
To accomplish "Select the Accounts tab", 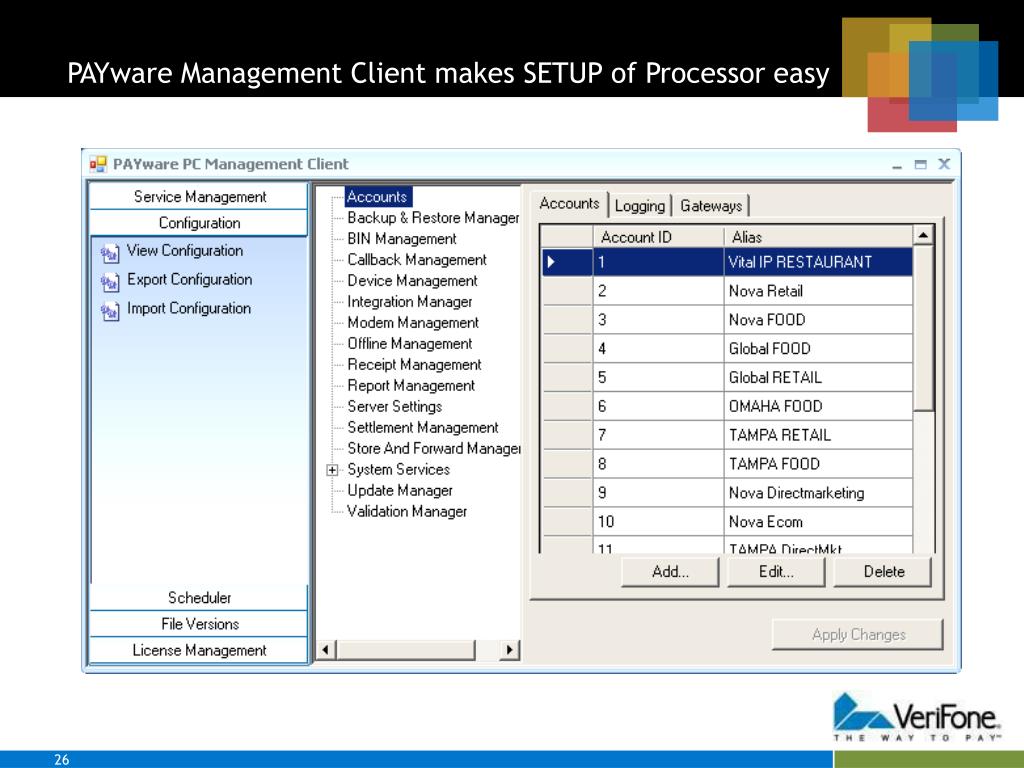I will [569, 204].
